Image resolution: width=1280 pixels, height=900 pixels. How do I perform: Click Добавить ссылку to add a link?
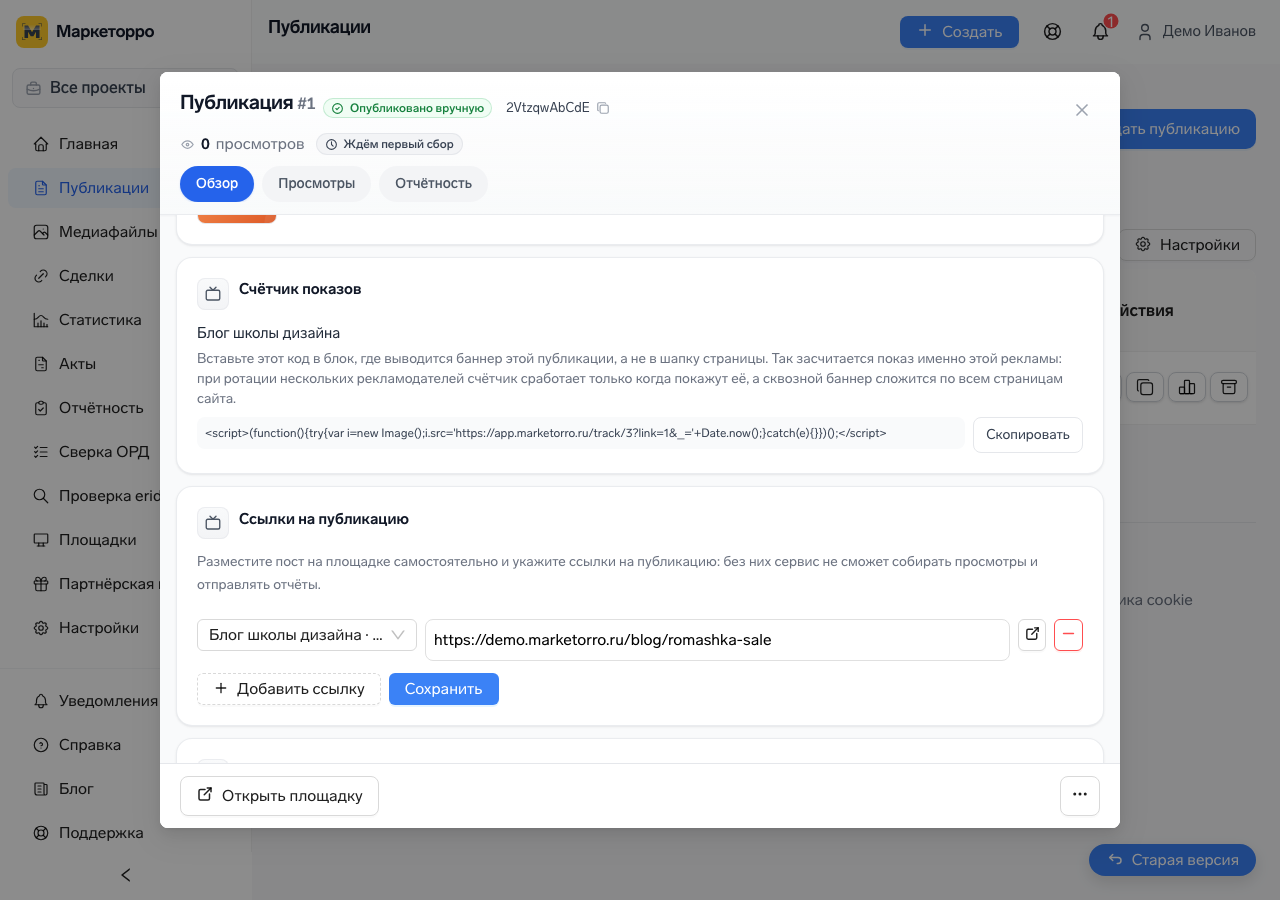click(289, 689)
